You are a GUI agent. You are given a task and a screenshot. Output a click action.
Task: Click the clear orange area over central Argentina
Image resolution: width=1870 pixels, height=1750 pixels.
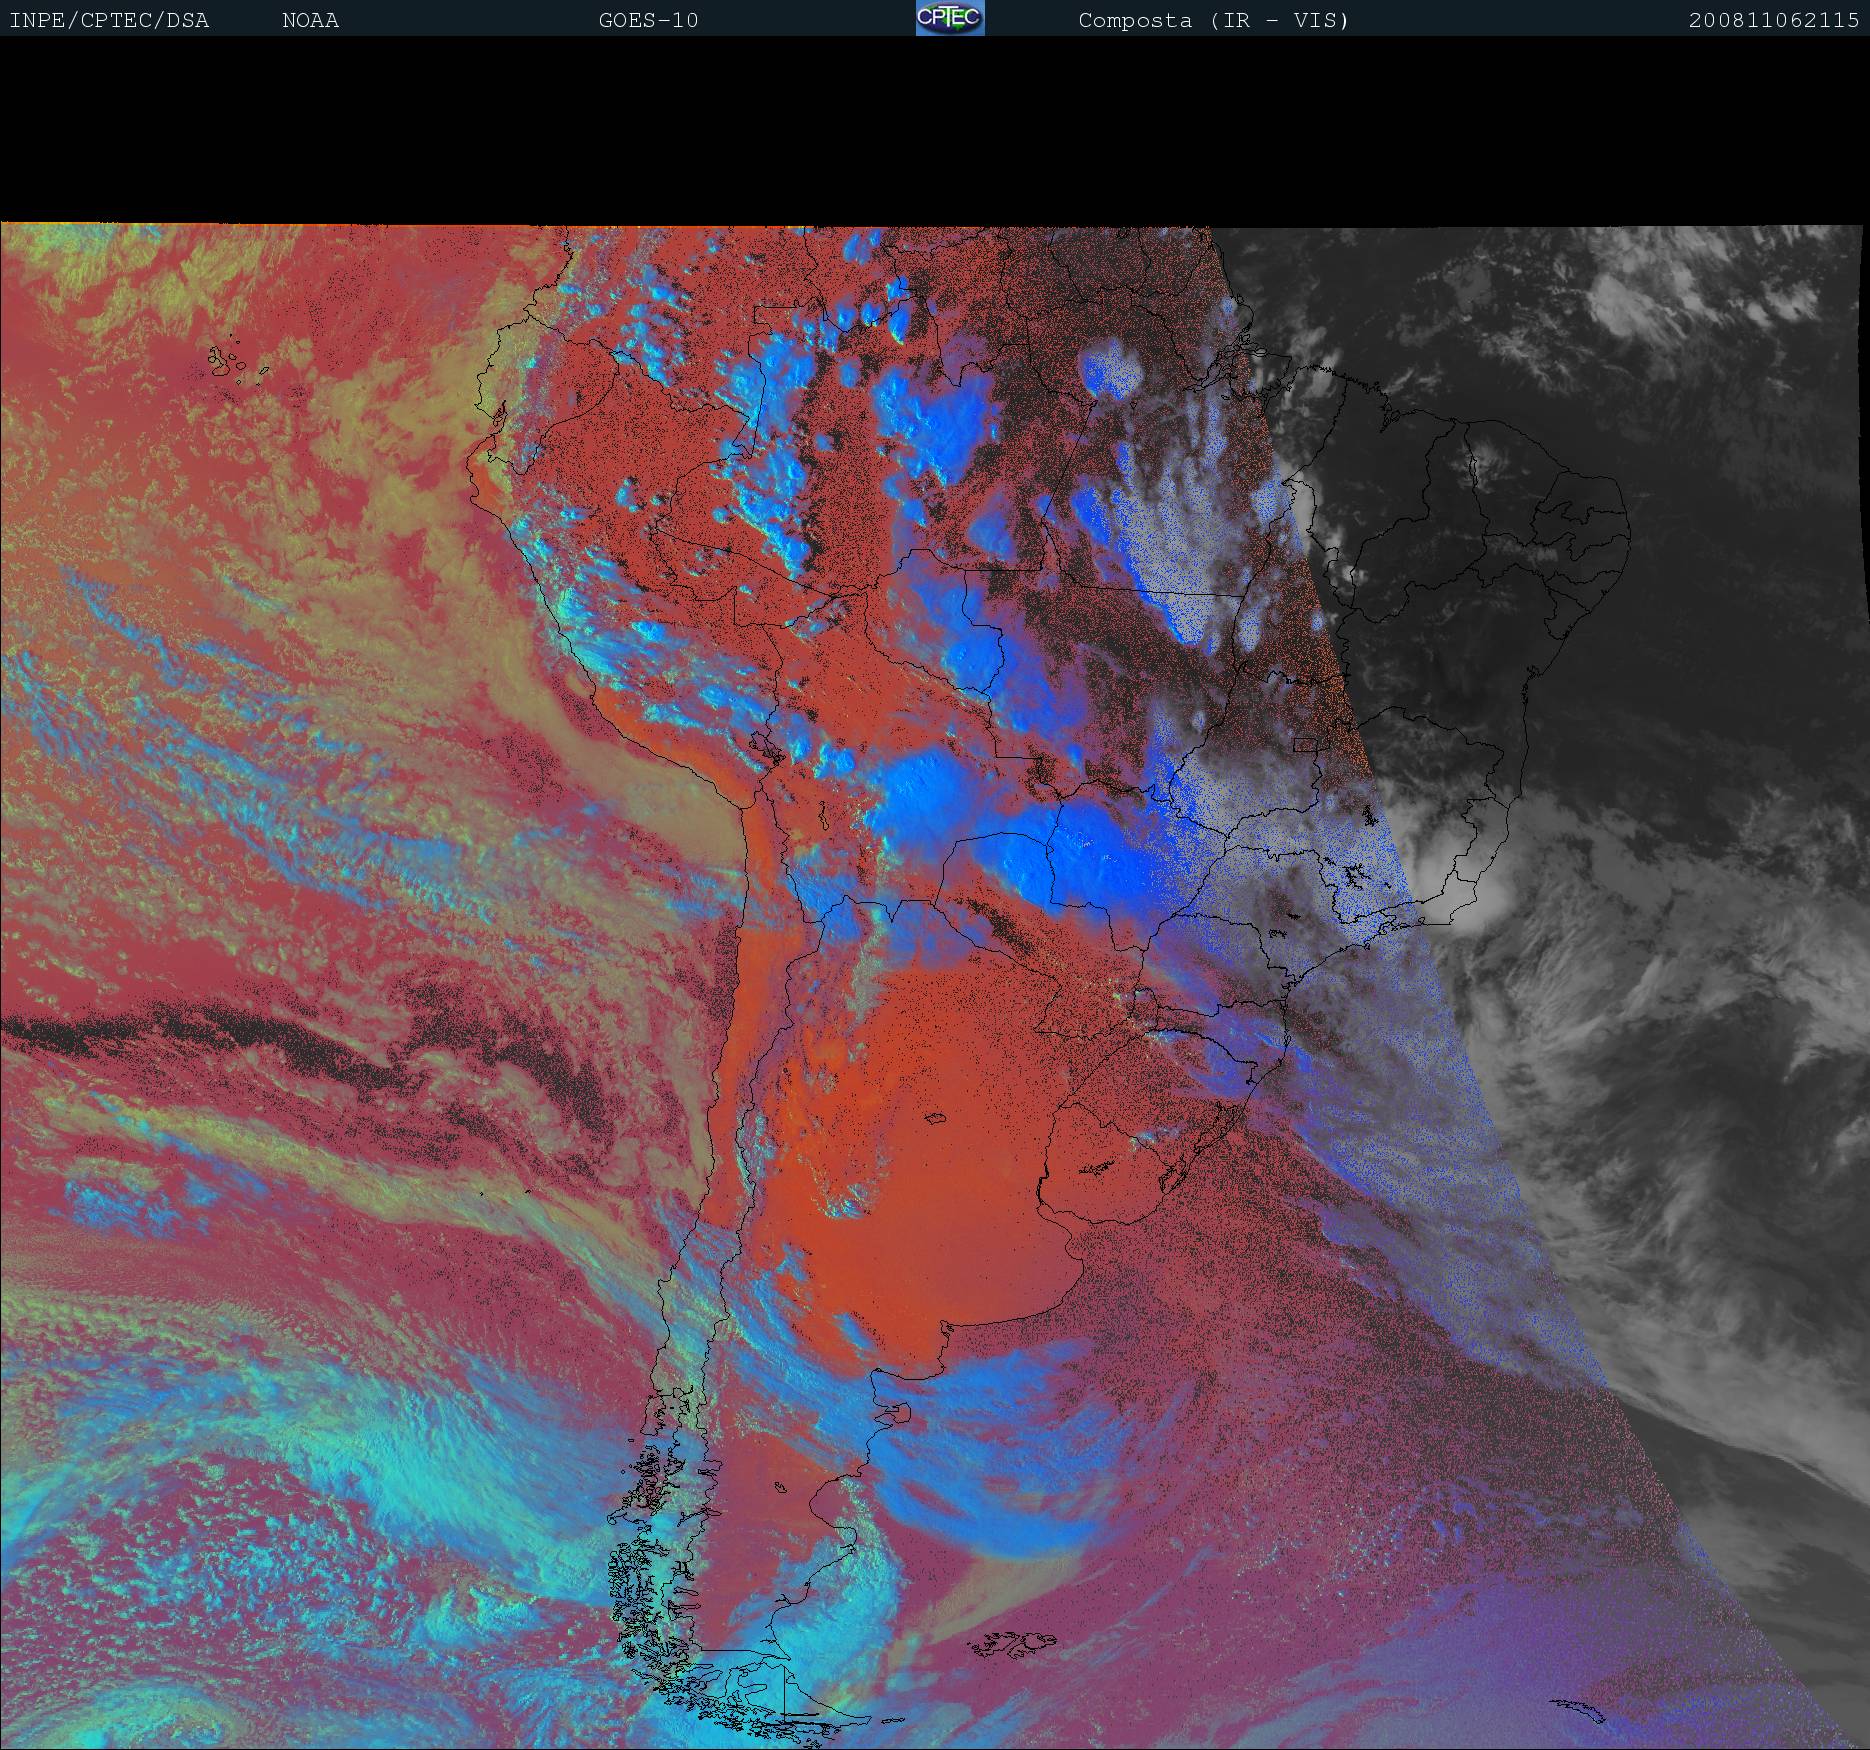(900, 1250)
